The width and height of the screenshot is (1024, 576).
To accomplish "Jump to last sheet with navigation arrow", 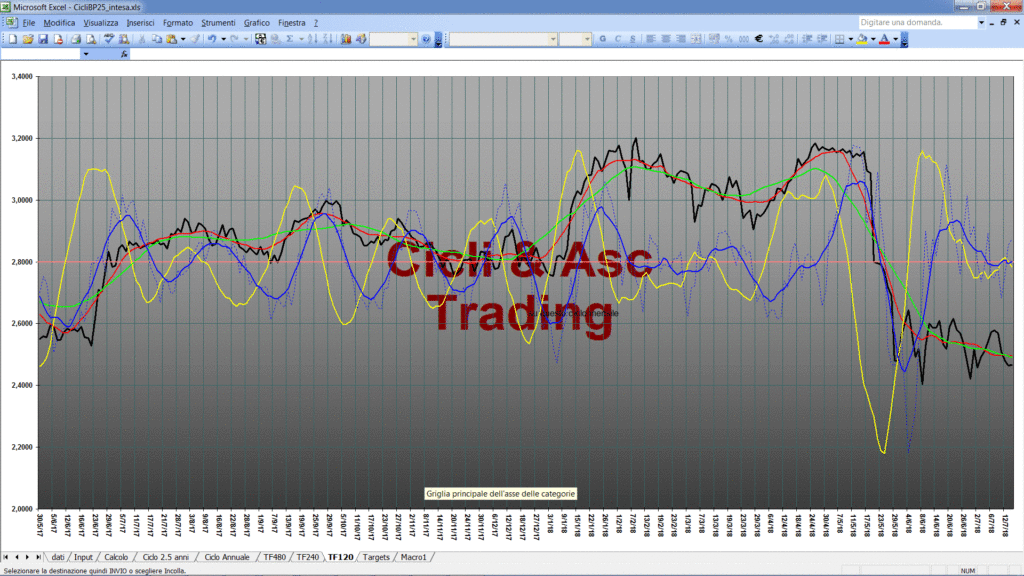I will point(38,557).
